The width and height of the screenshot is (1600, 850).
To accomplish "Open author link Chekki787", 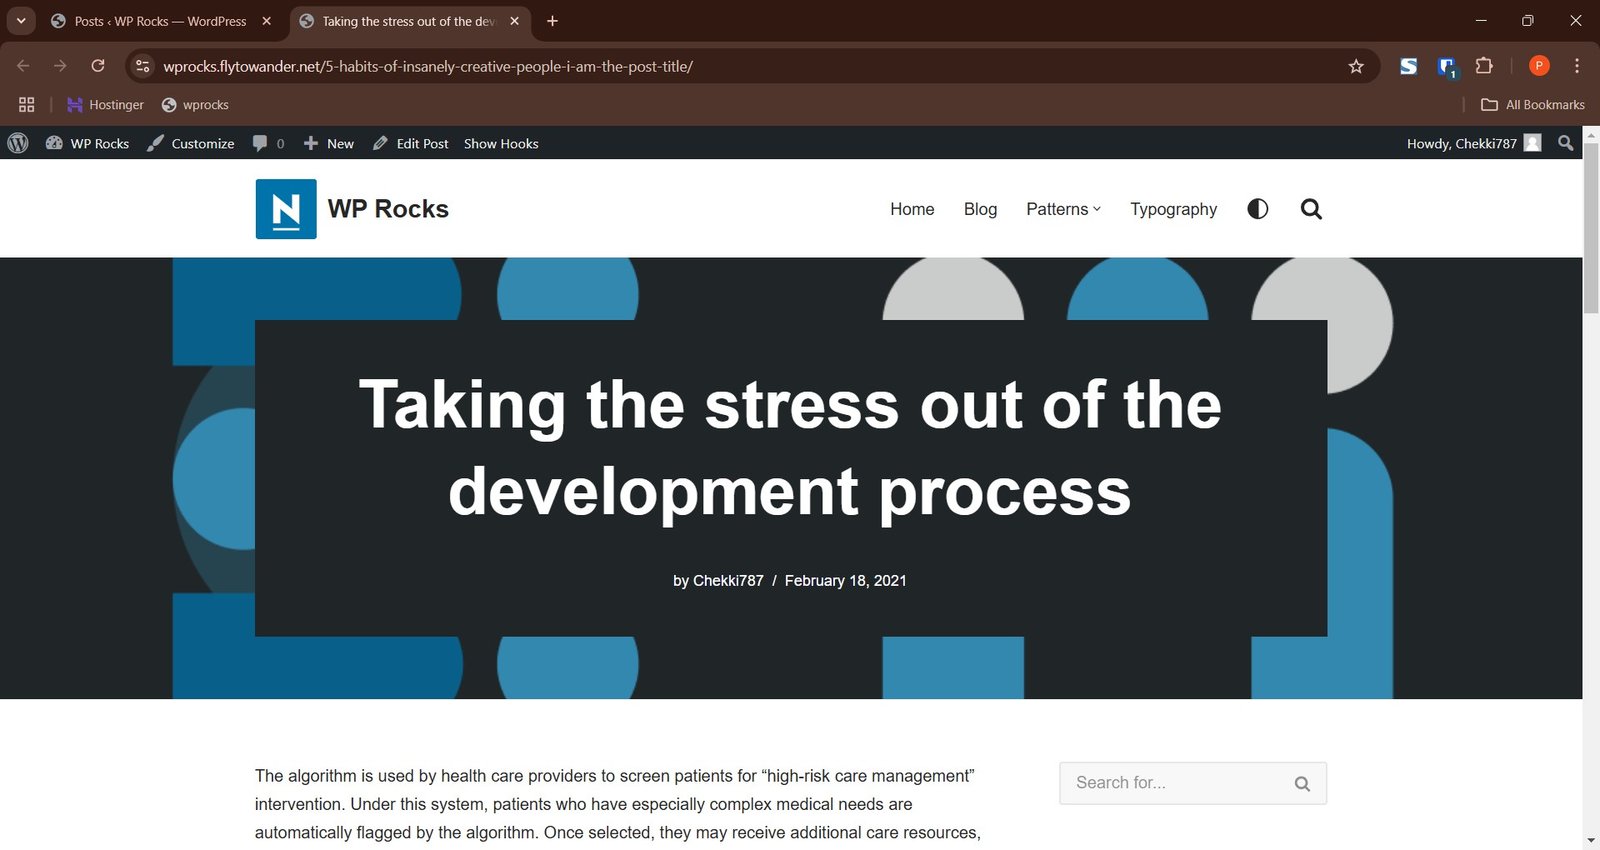I will coord(728,581).
